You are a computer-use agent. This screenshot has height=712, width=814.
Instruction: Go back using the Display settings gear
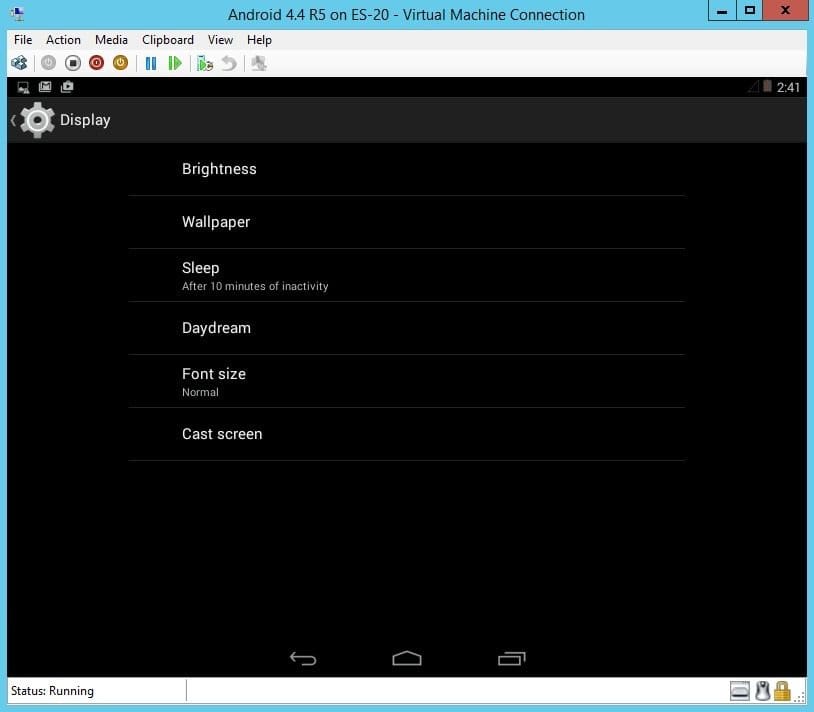click(x=36, y=120)
